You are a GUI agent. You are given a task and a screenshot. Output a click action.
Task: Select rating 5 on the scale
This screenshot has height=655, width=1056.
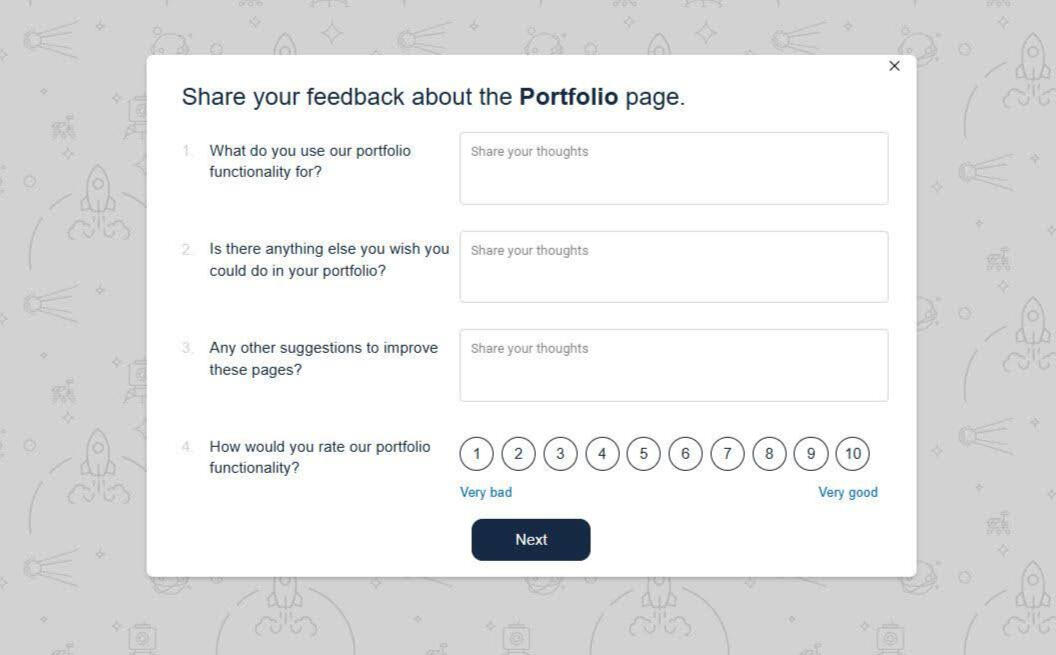pos(643,454)
